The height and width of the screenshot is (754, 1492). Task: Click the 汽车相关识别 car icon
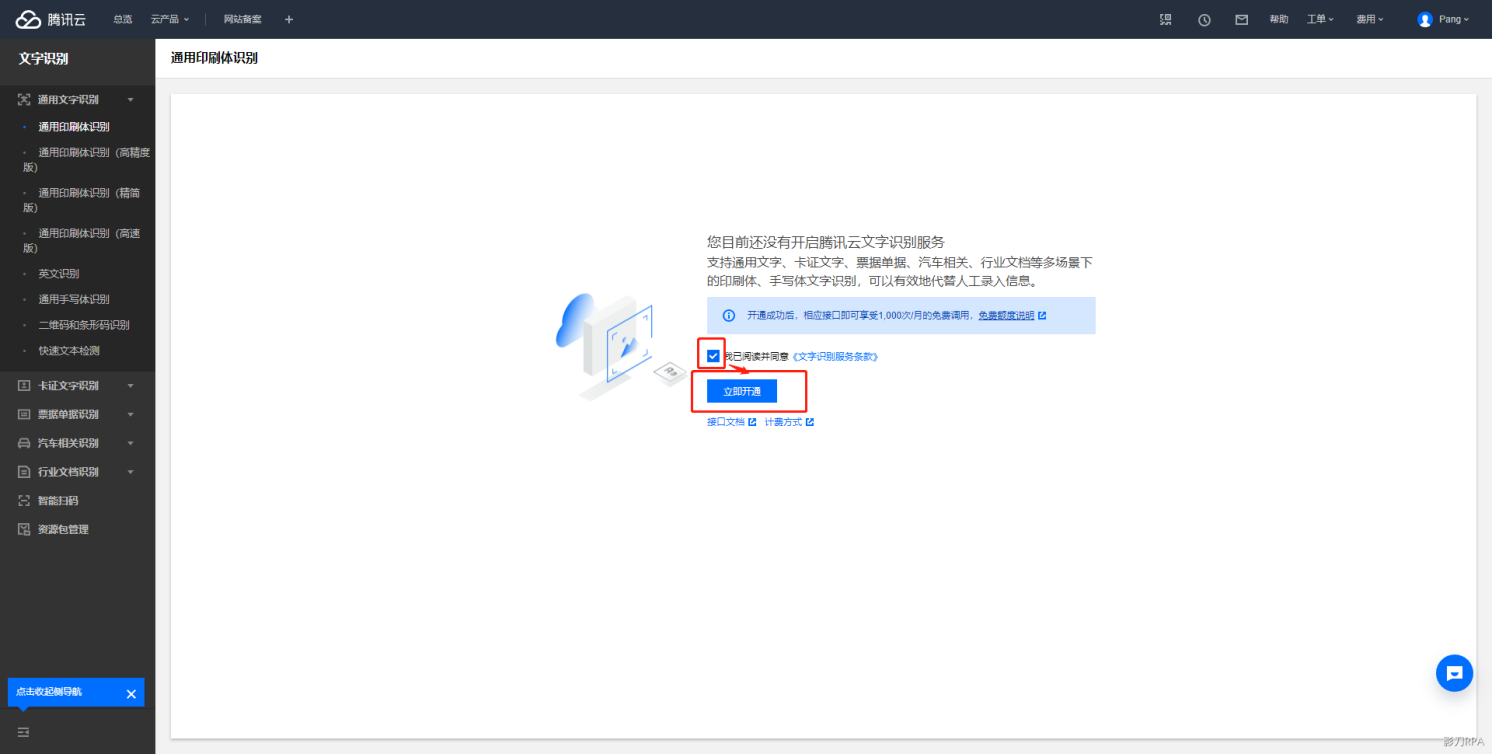click(x=24, y=443)
